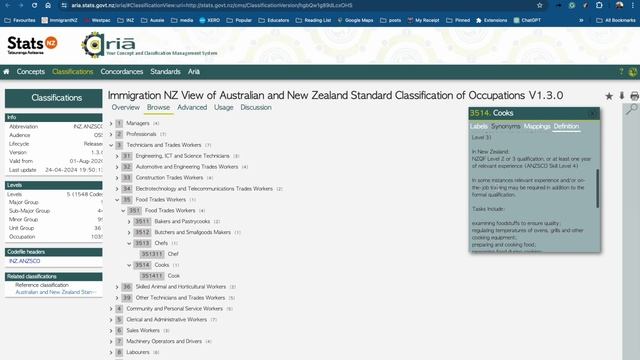The width and height of the screenshot is (640, 360).
Task: Show hidden bookmarks with the double chevron
Action: click(581, 20)
